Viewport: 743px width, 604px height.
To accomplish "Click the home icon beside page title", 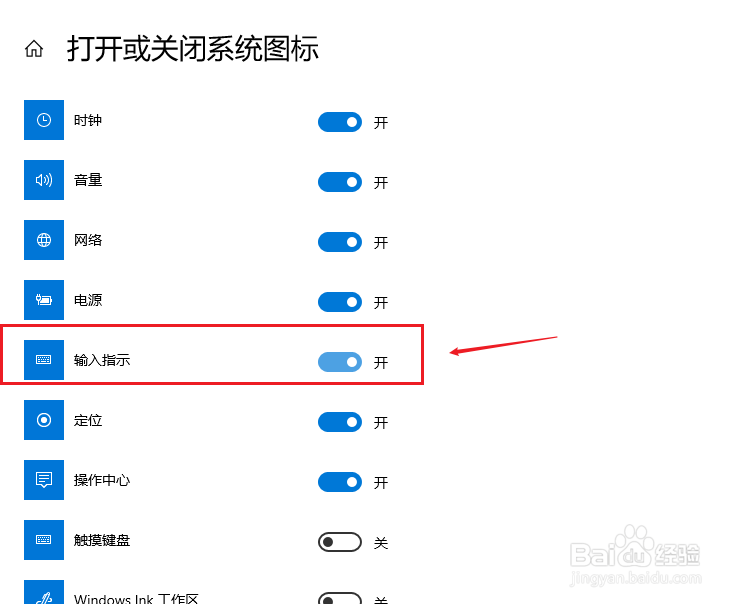I will [x=34, y=48].
